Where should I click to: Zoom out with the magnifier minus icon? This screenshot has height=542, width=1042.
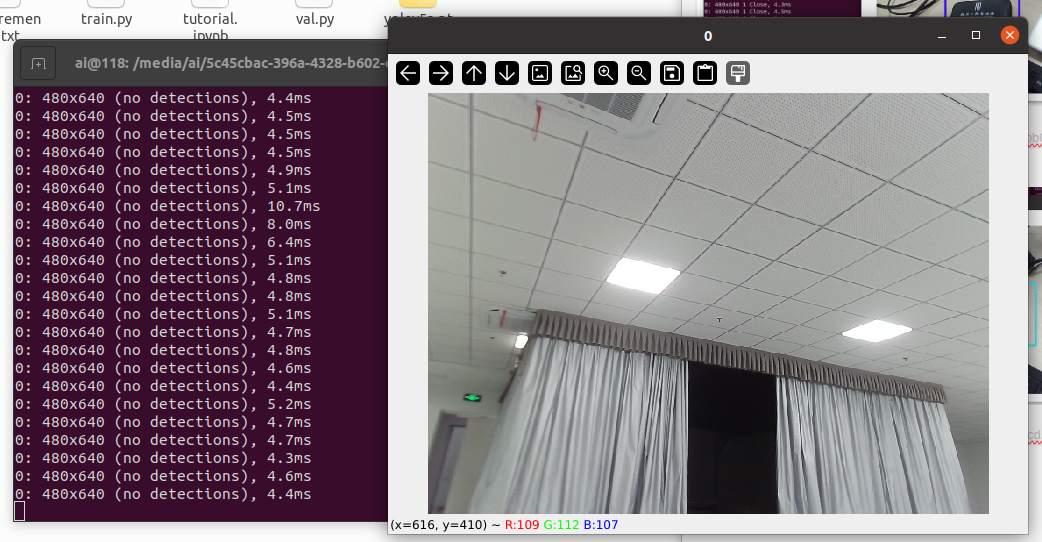point(639,73)
